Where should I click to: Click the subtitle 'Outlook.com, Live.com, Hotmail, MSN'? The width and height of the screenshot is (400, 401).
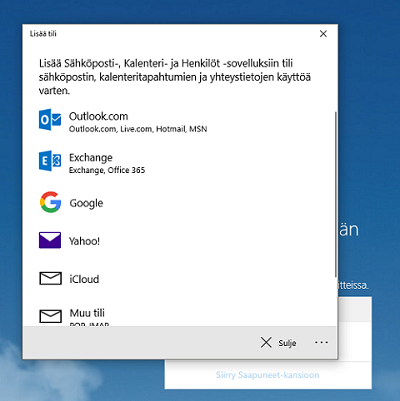tap(138, 129)
